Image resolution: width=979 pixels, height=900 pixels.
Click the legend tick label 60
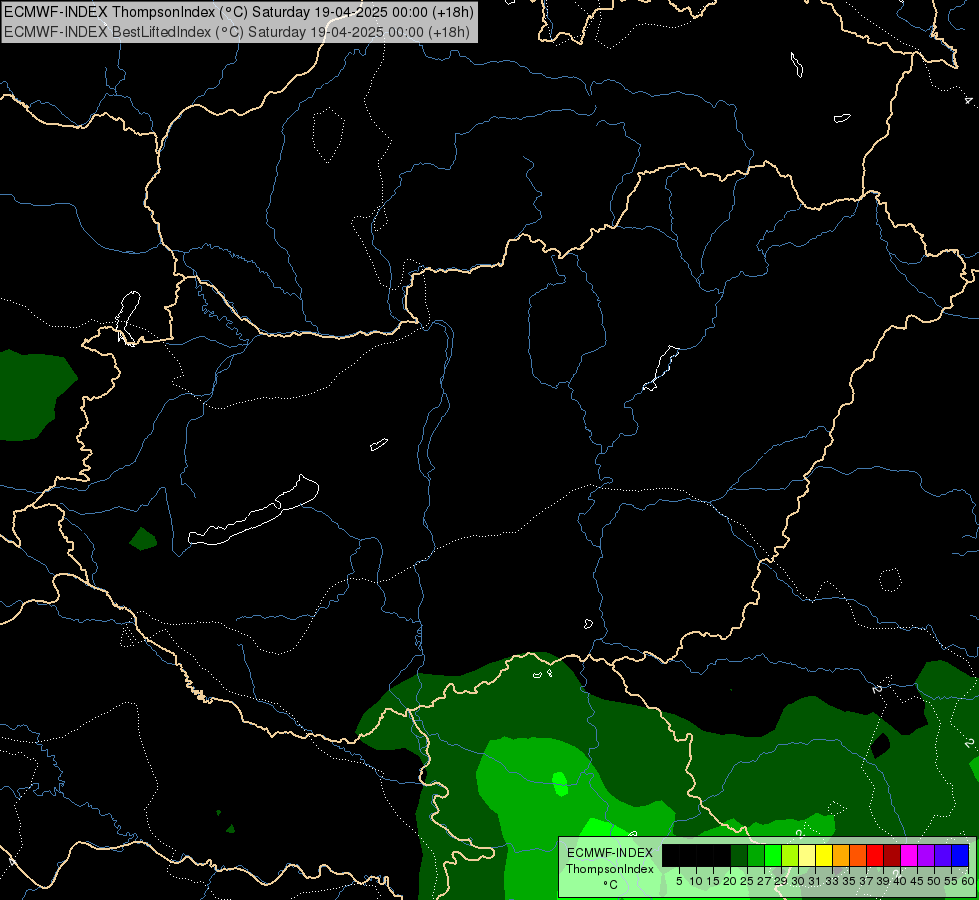[x=968, y=881]
